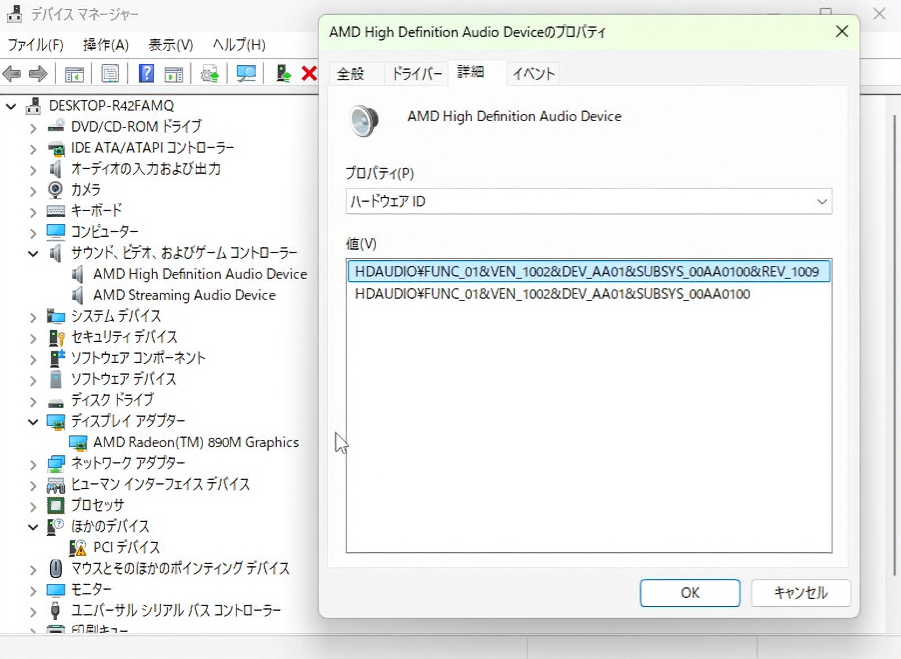The width and height of the screenshot is (901, 659).
Task: Select the PCI デバイス warning icon entry
Action: (x=78, y=548)
